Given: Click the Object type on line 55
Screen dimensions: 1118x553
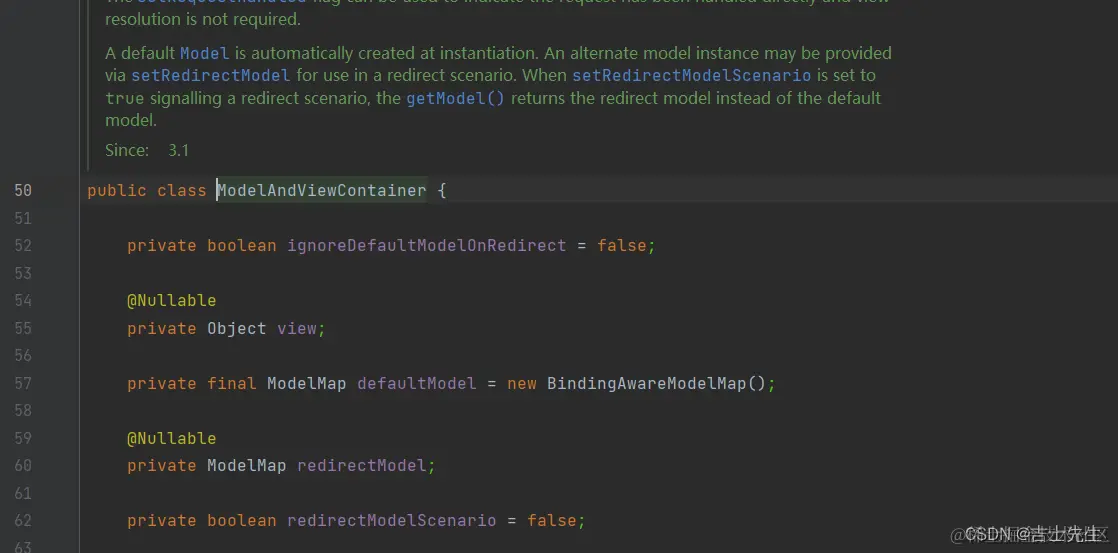Looking at the screenshot, I should tap(237, 329).
